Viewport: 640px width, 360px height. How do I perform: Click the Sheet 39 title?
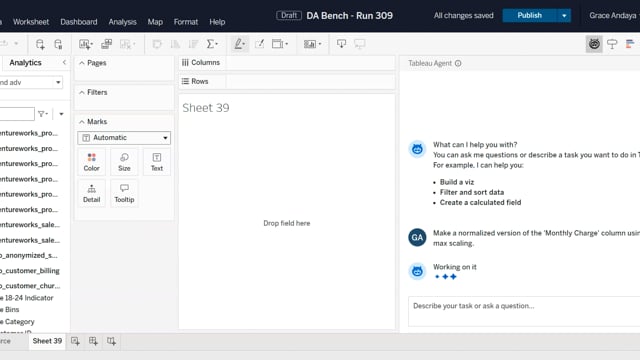206,108
